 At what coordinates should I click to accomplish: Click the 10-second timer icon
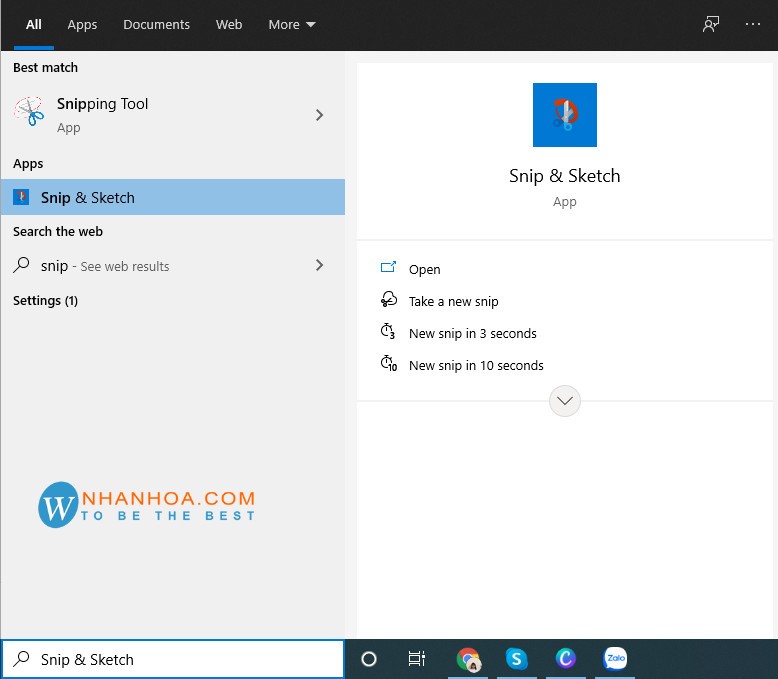389,364
